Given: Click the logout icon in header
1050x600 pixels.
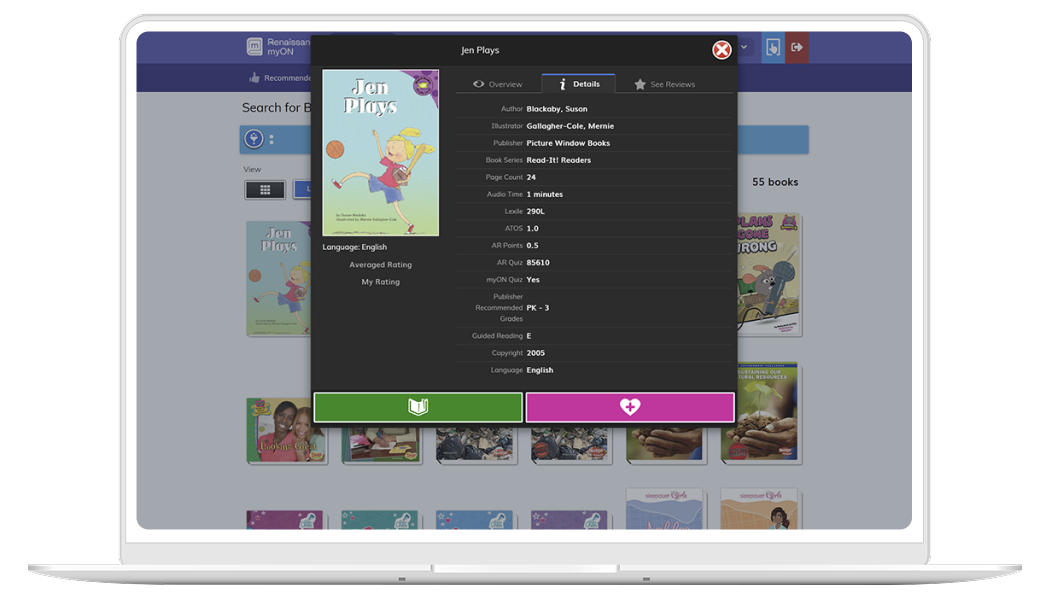Looking at the screenshot, I should click(x=797, y=47).
